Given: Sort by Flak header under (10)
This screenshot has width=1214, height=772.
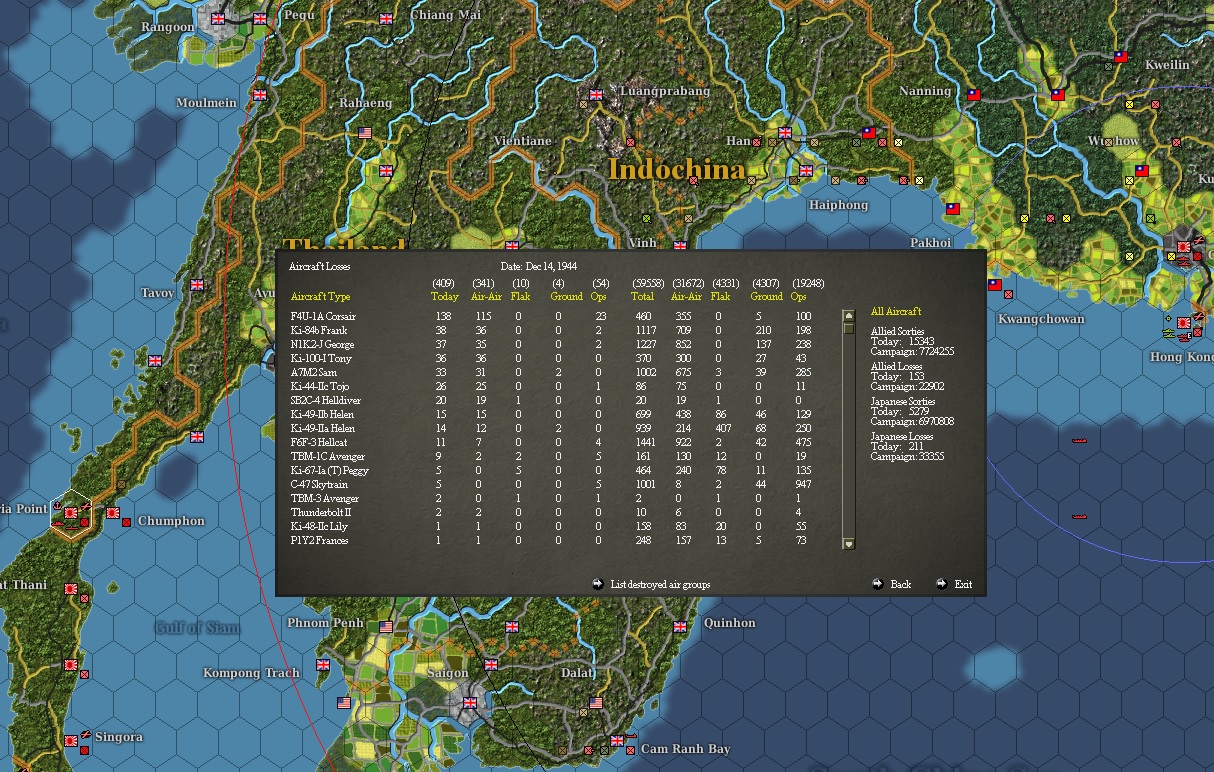Looking at the screenshot, I should (520, 296).
